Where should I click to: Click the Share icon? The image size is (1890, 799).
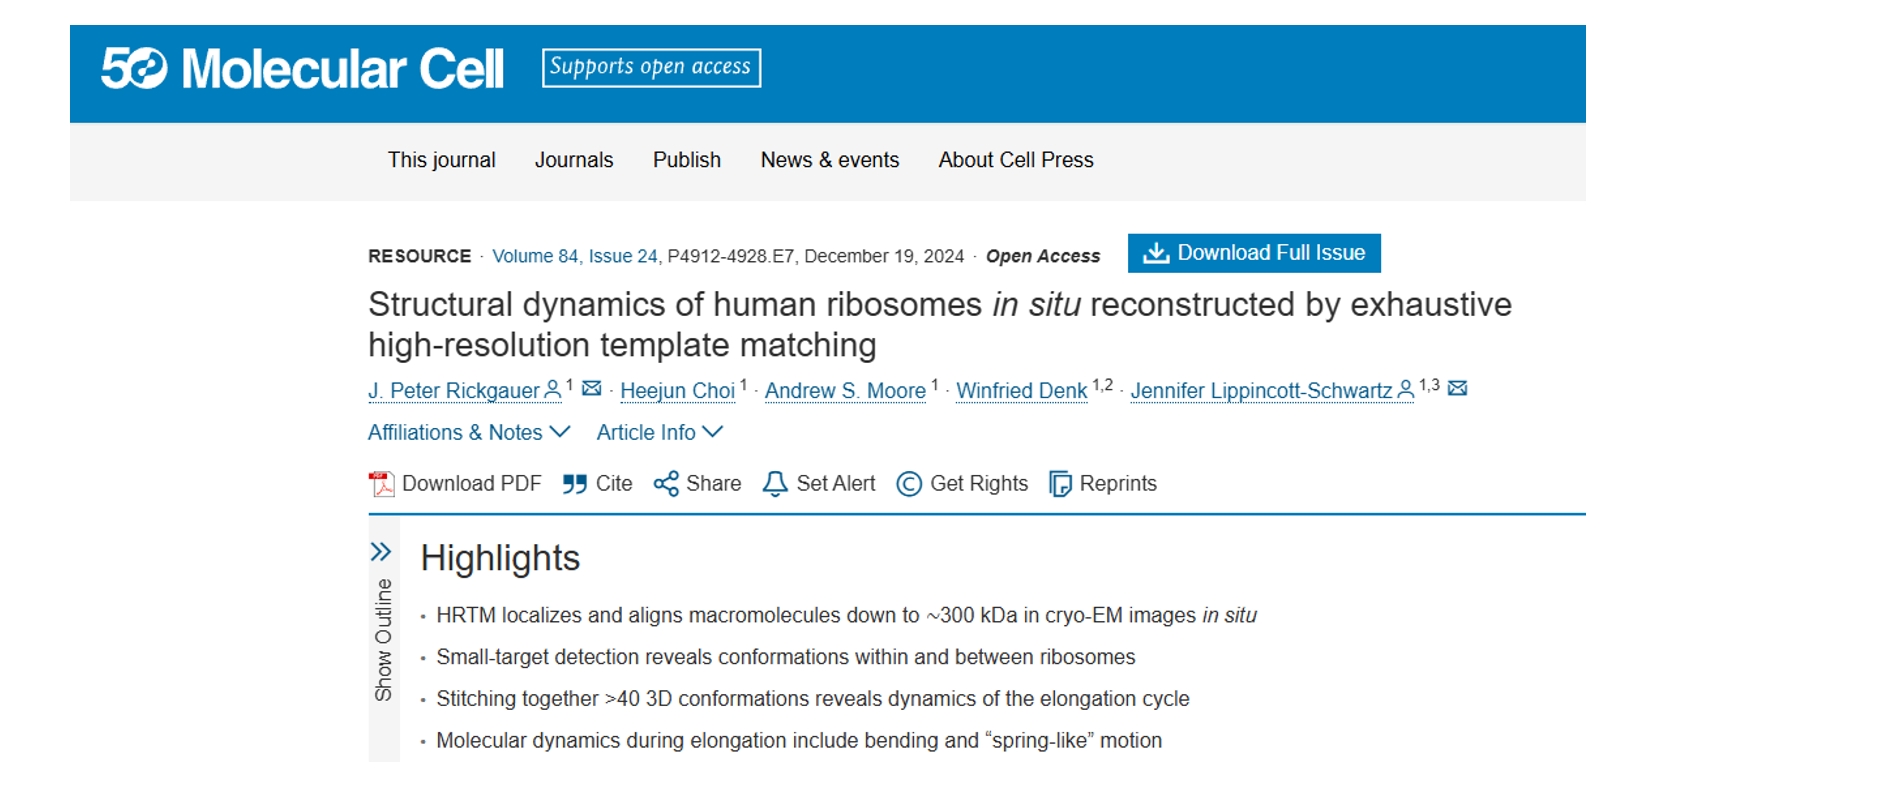(666, 484)
